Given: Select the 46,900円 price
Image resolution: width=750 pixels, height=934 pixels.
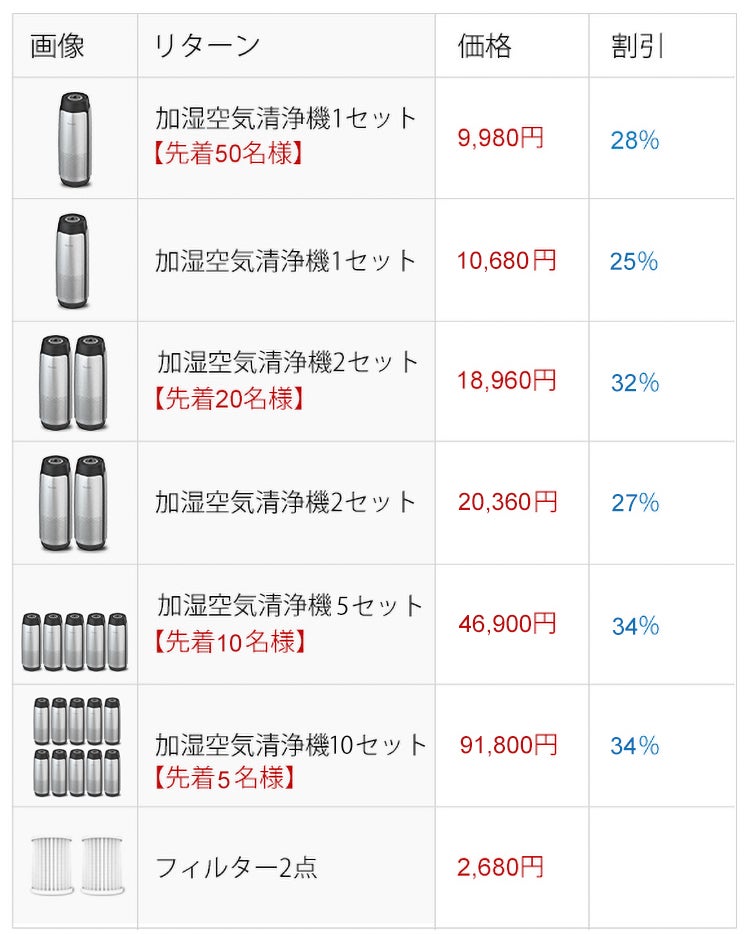Looking at the screenshot, I should pyautogui.click(x=507, y=624).
